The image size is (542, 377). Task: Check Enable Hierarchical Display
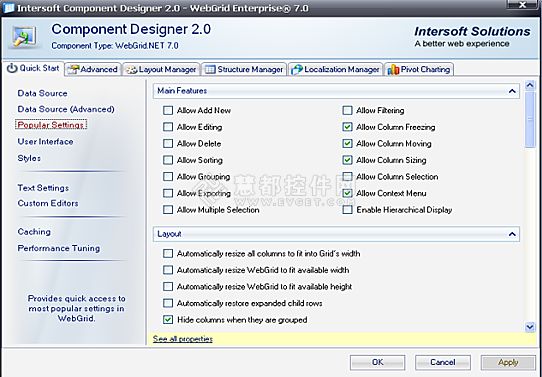347,210
